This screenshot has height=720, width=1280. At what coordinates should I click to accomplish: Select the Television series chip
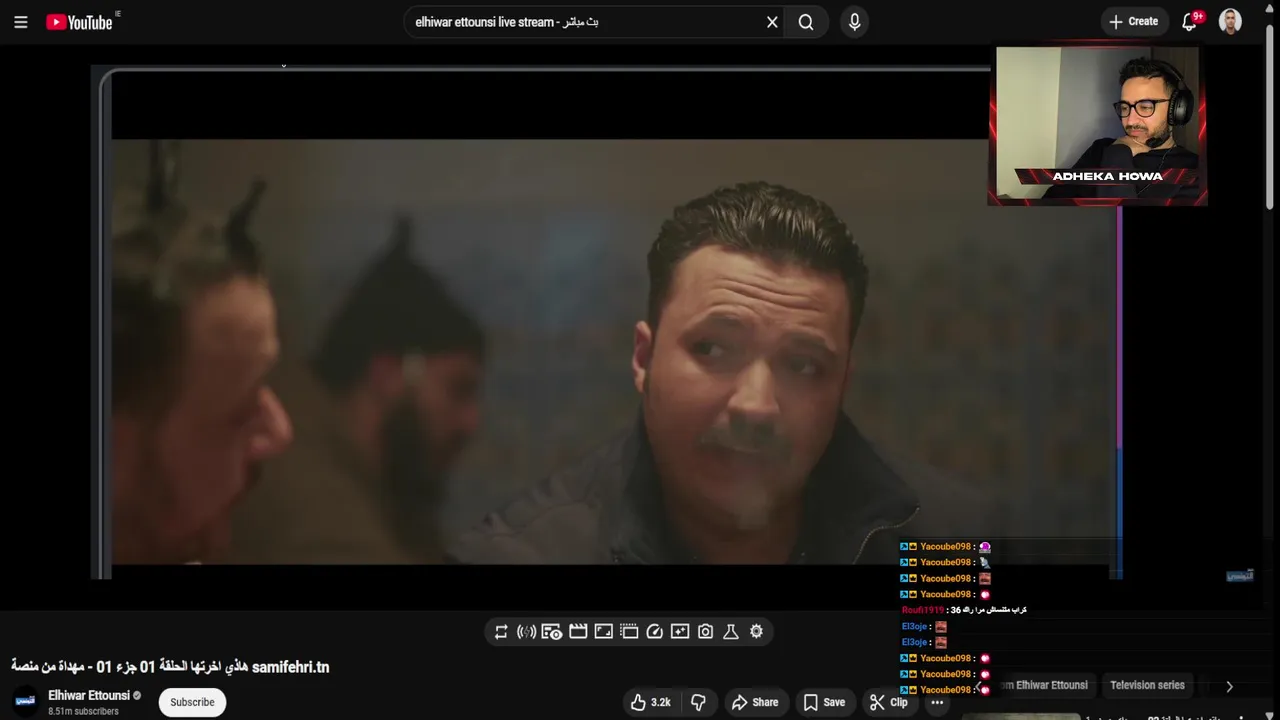[1147, 686]
